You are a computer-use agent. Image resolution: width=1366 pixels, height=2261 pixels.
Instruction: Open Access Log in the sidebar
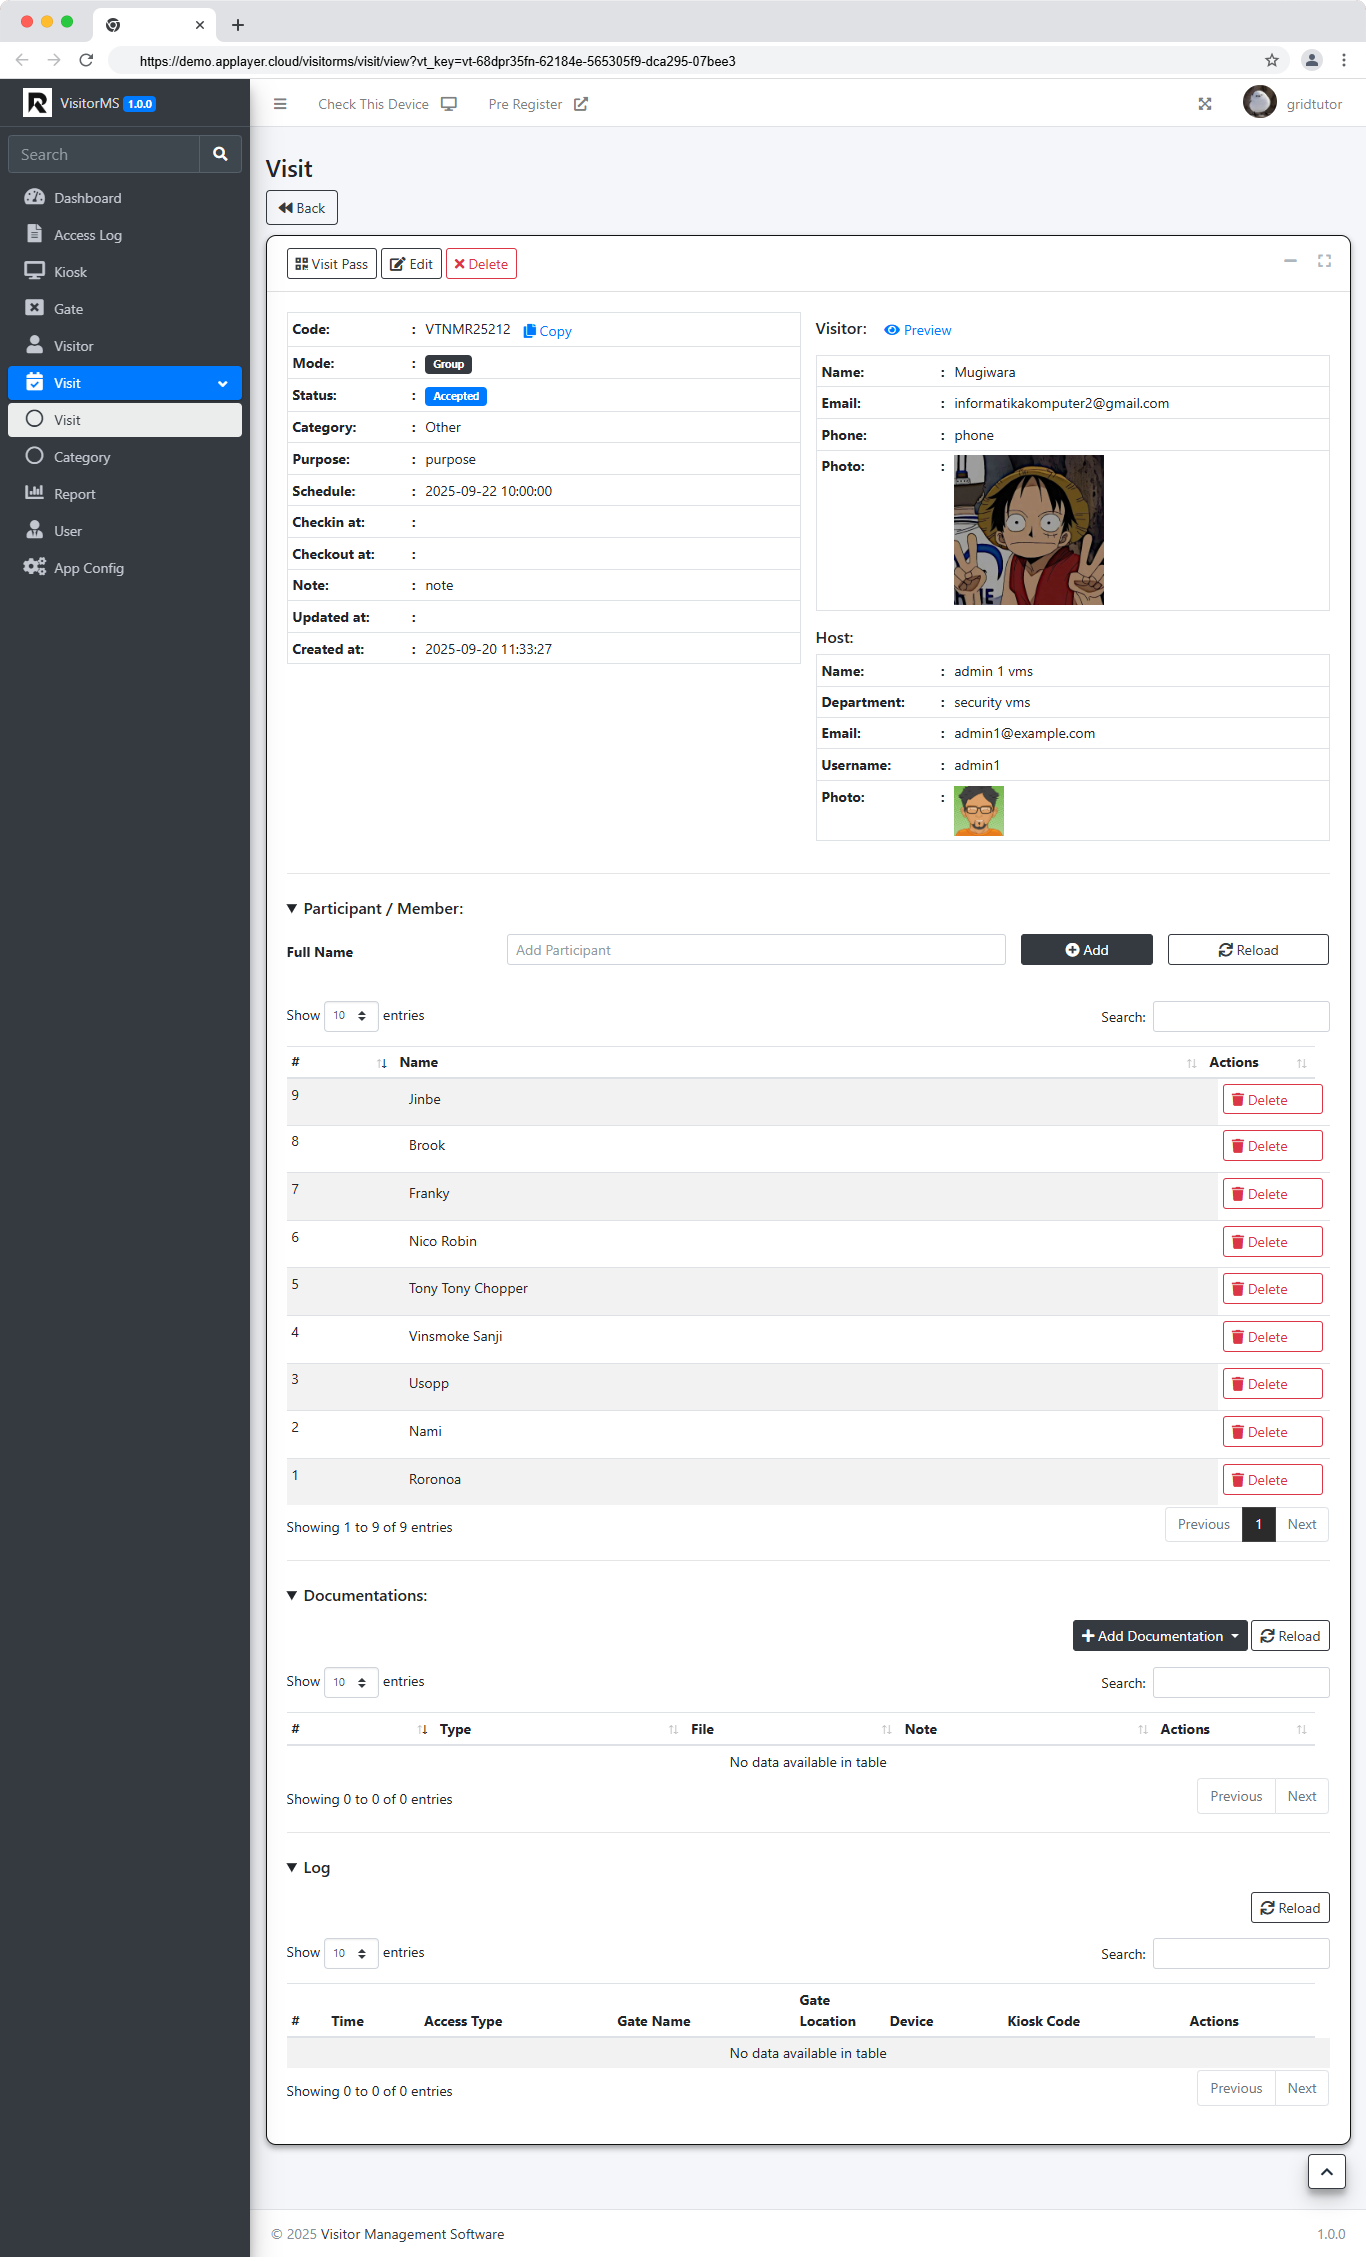point(125,235)
